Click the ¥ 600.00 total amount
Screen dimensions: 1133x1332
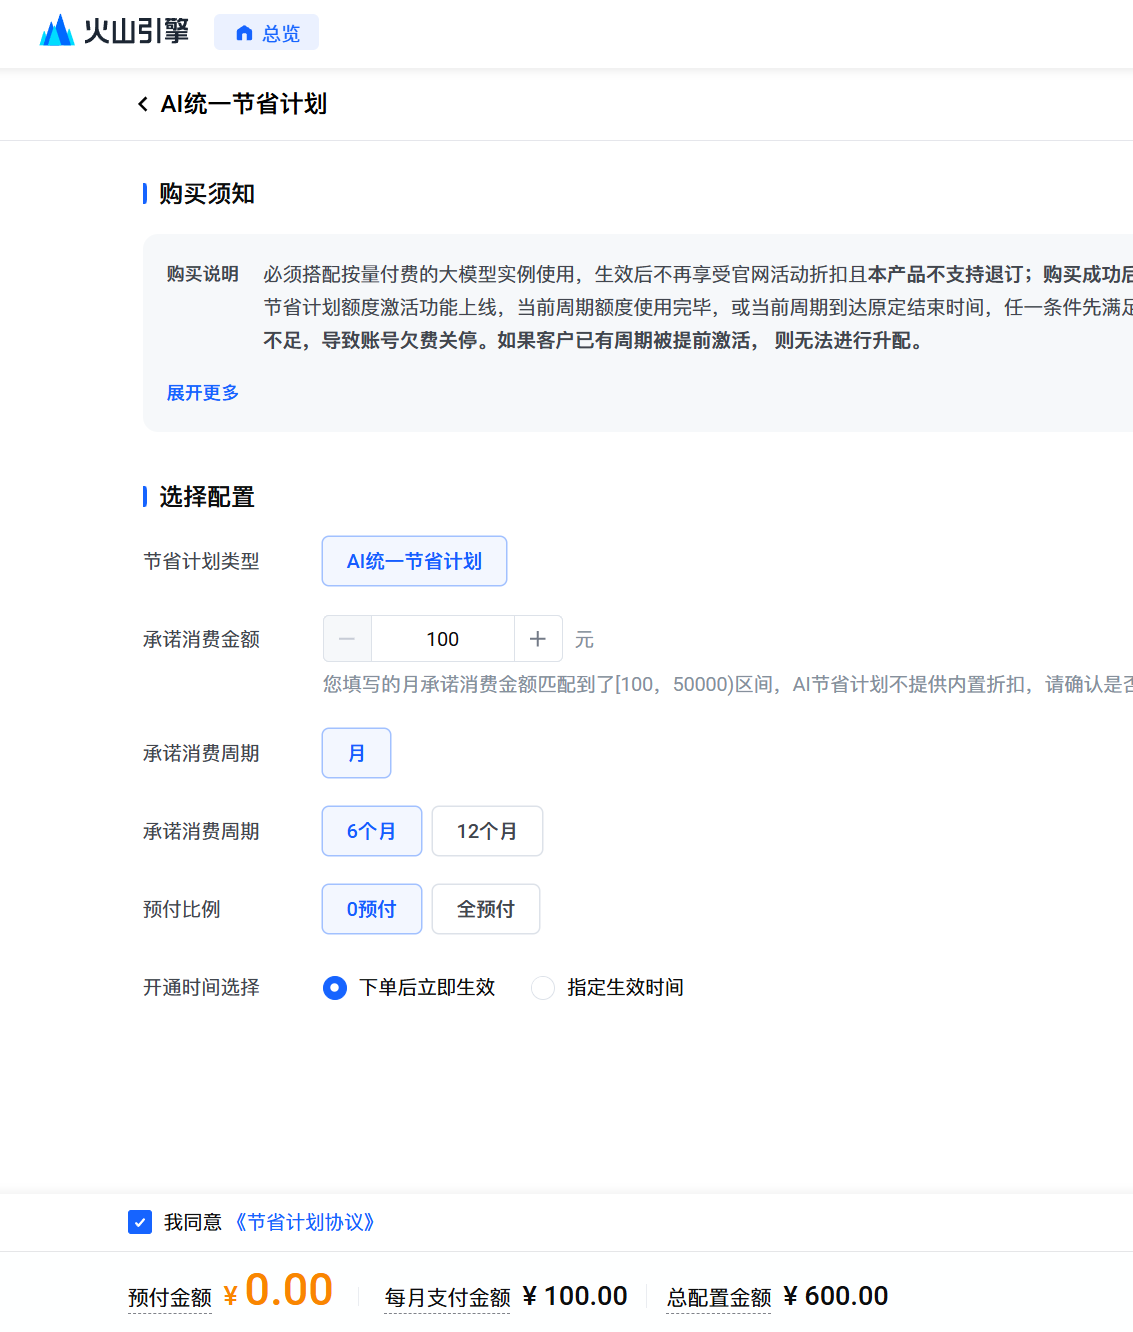[x=836, y=1296]
